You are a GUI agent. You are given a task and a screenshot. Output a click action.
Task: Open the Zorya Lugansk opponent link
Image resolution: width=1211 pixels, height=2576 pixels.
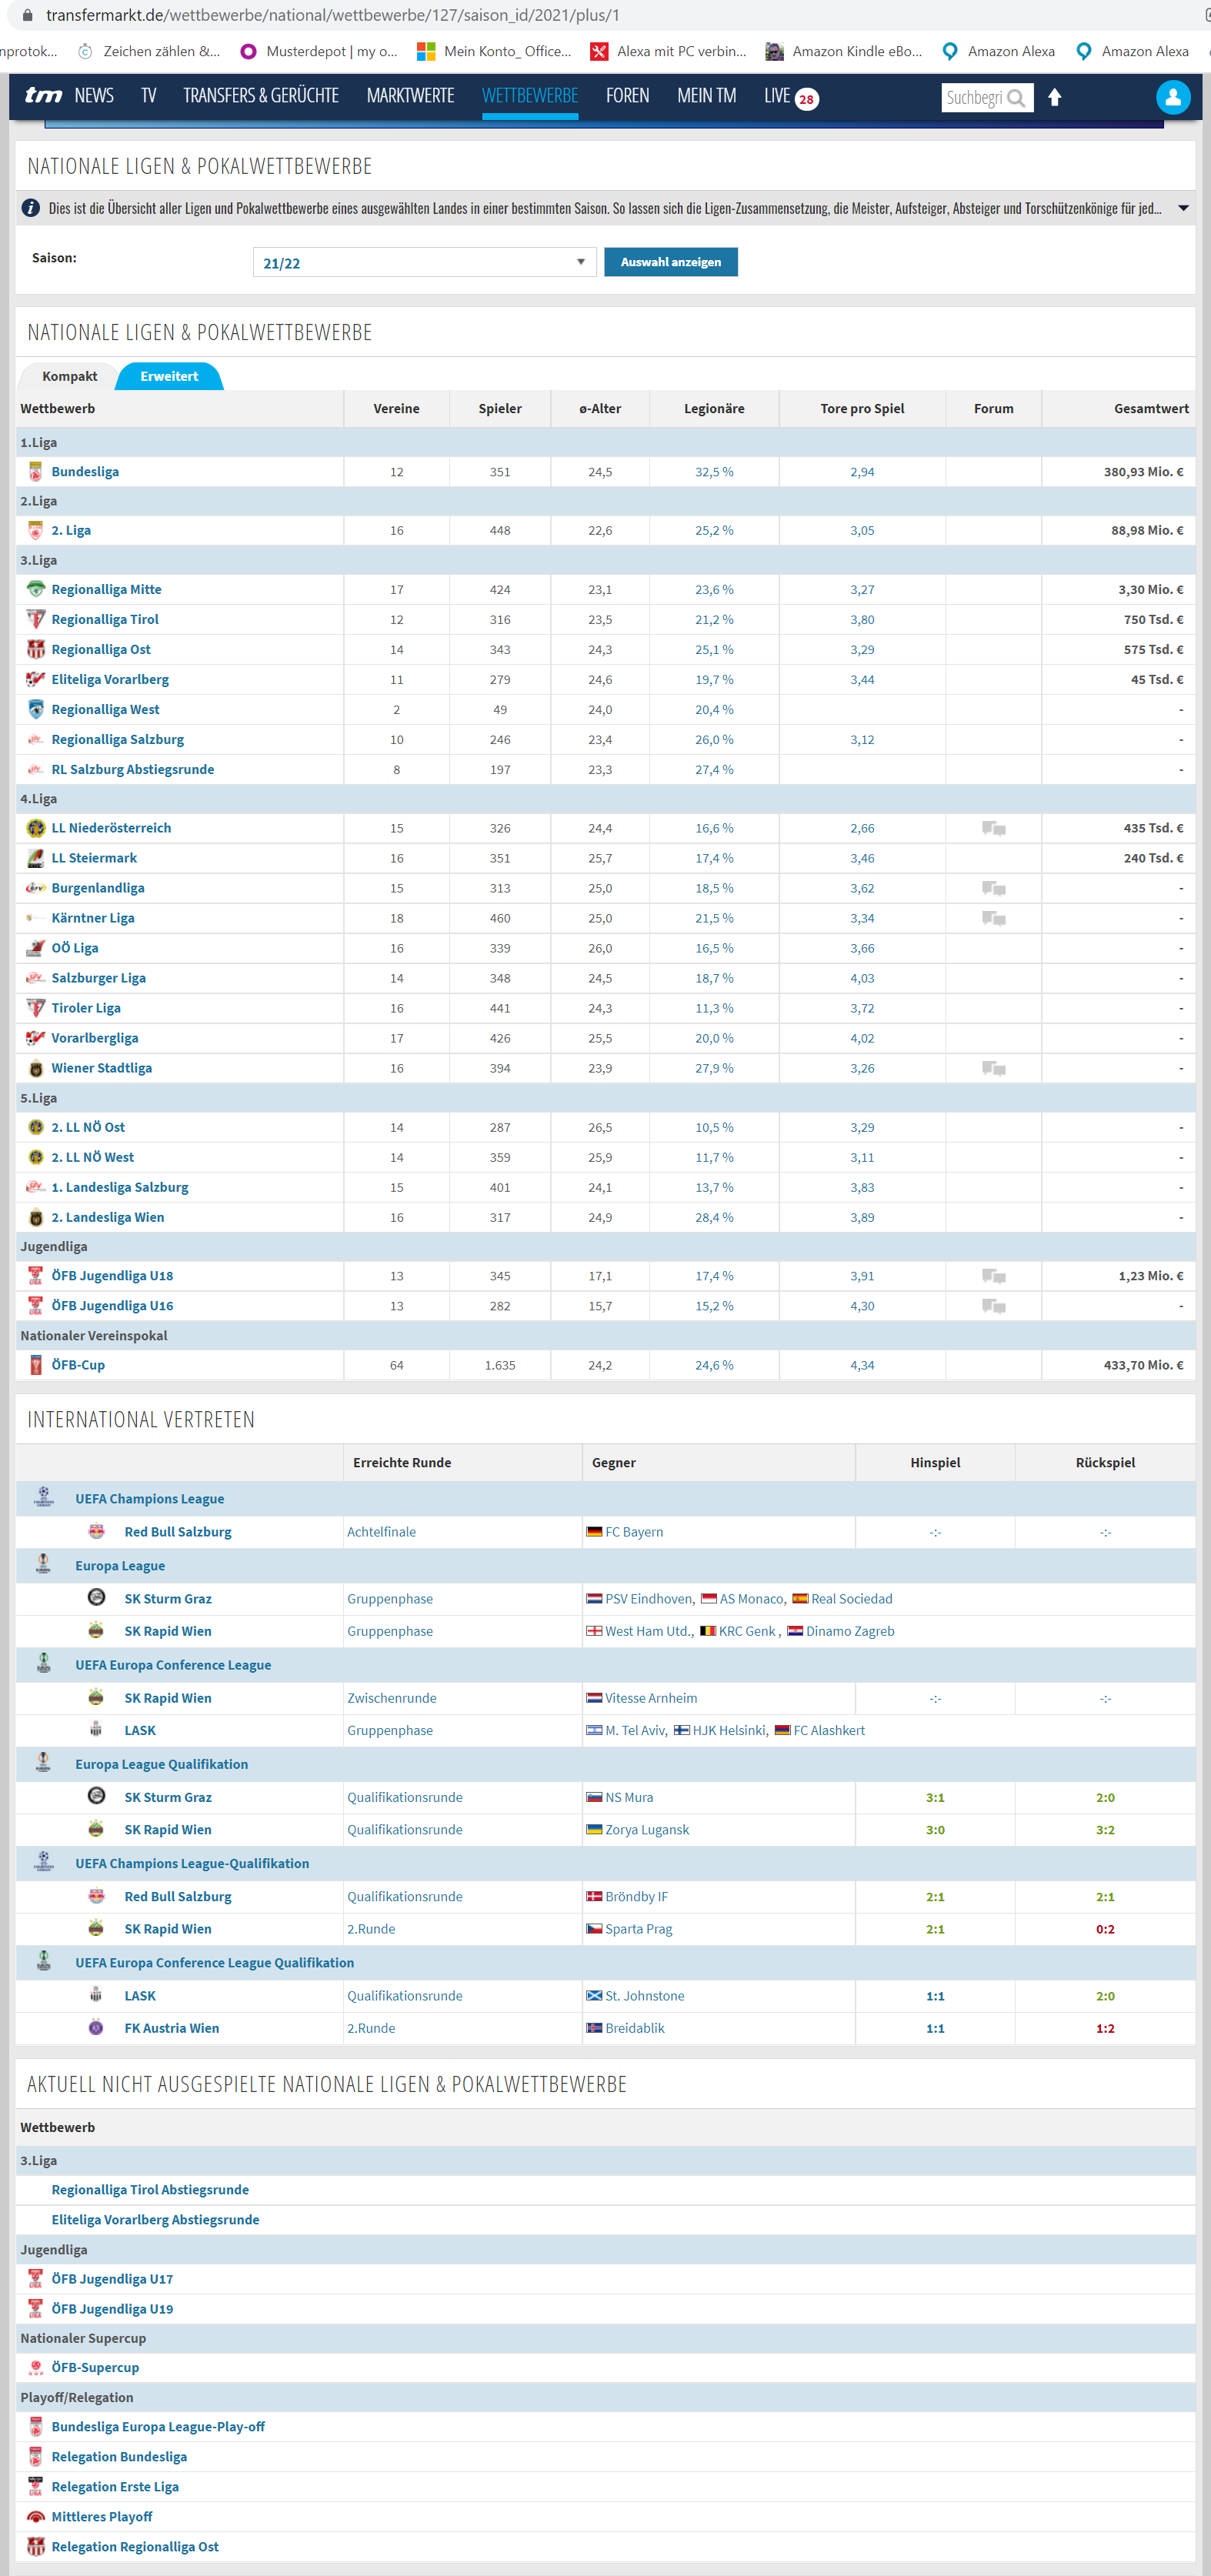647,1830
